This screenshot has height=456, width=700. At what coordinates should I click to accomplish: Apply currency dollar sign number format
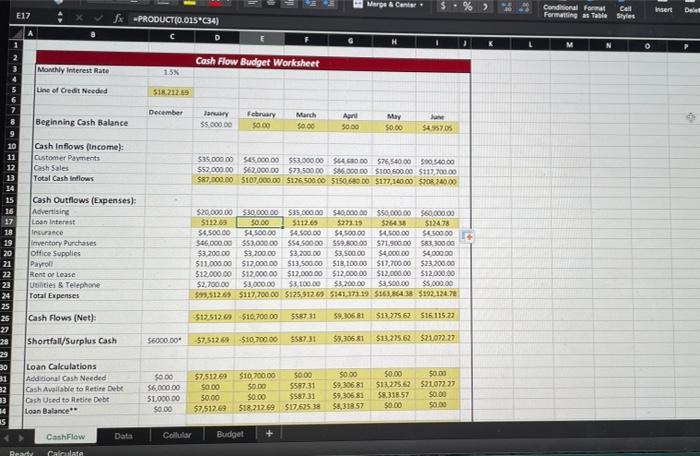[443, 5]
